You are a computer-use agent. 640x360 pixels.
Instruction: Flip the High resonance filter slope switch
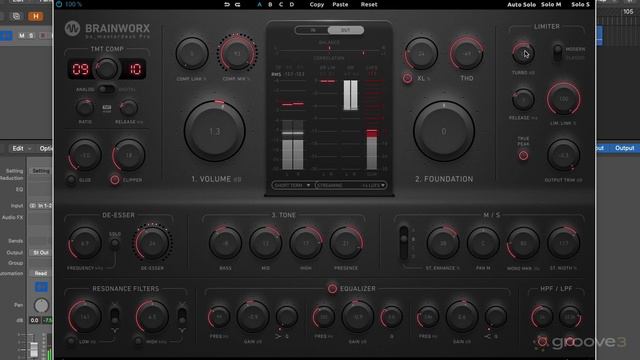tap(182, 316)
